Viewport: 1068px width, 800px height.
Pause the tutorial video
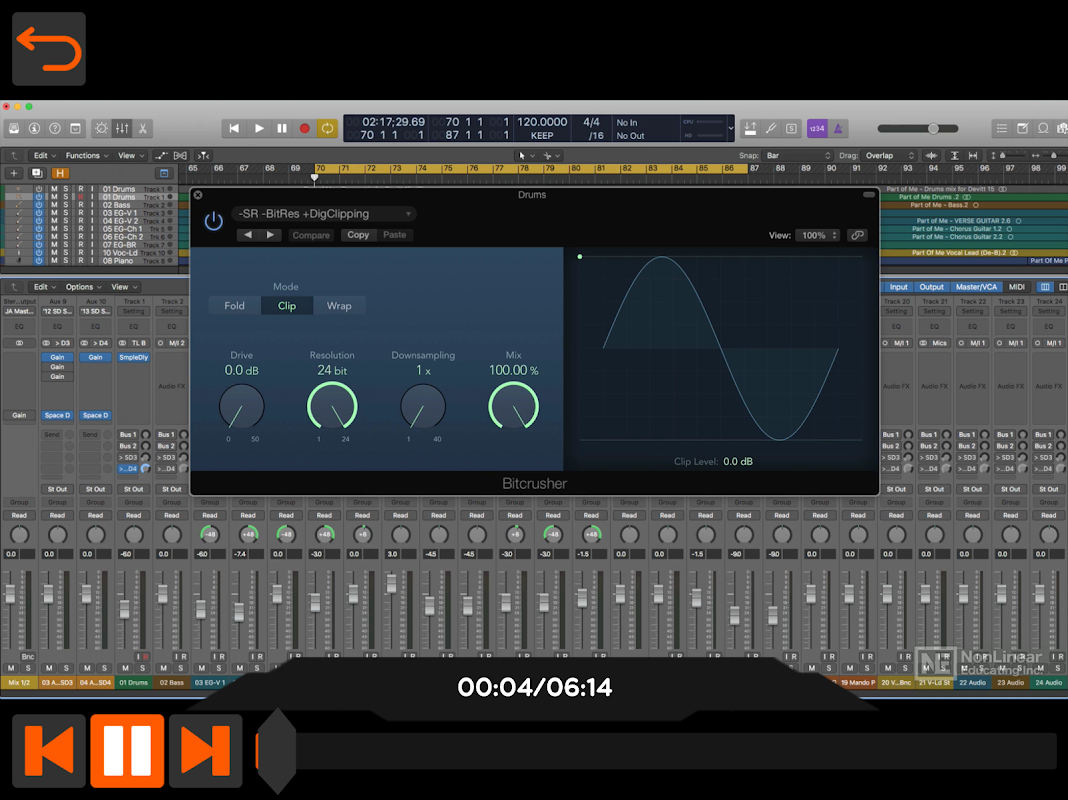[127, 750]
